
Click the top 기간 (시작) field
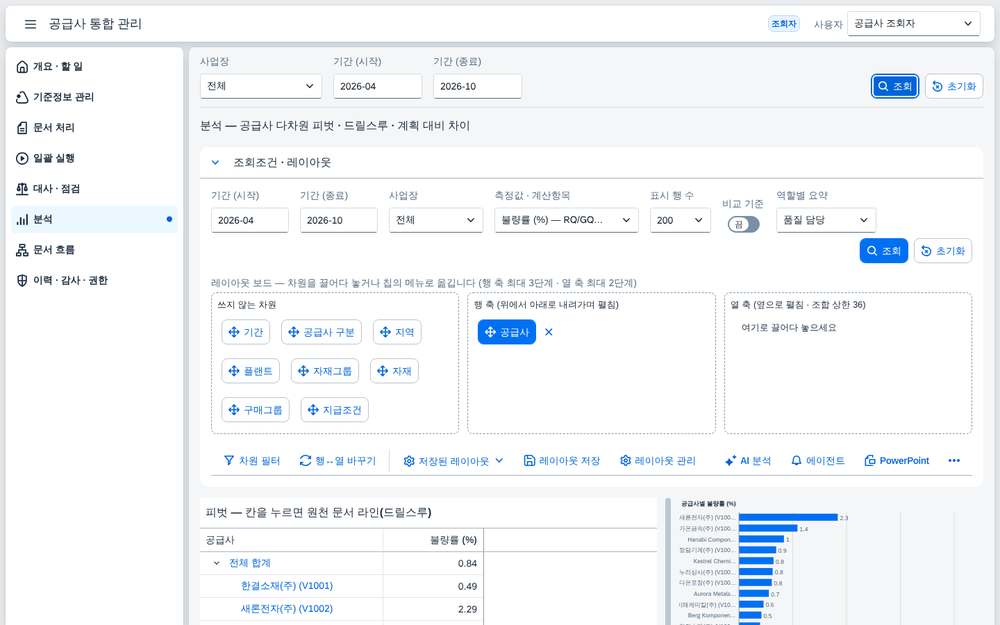[378, 86]
